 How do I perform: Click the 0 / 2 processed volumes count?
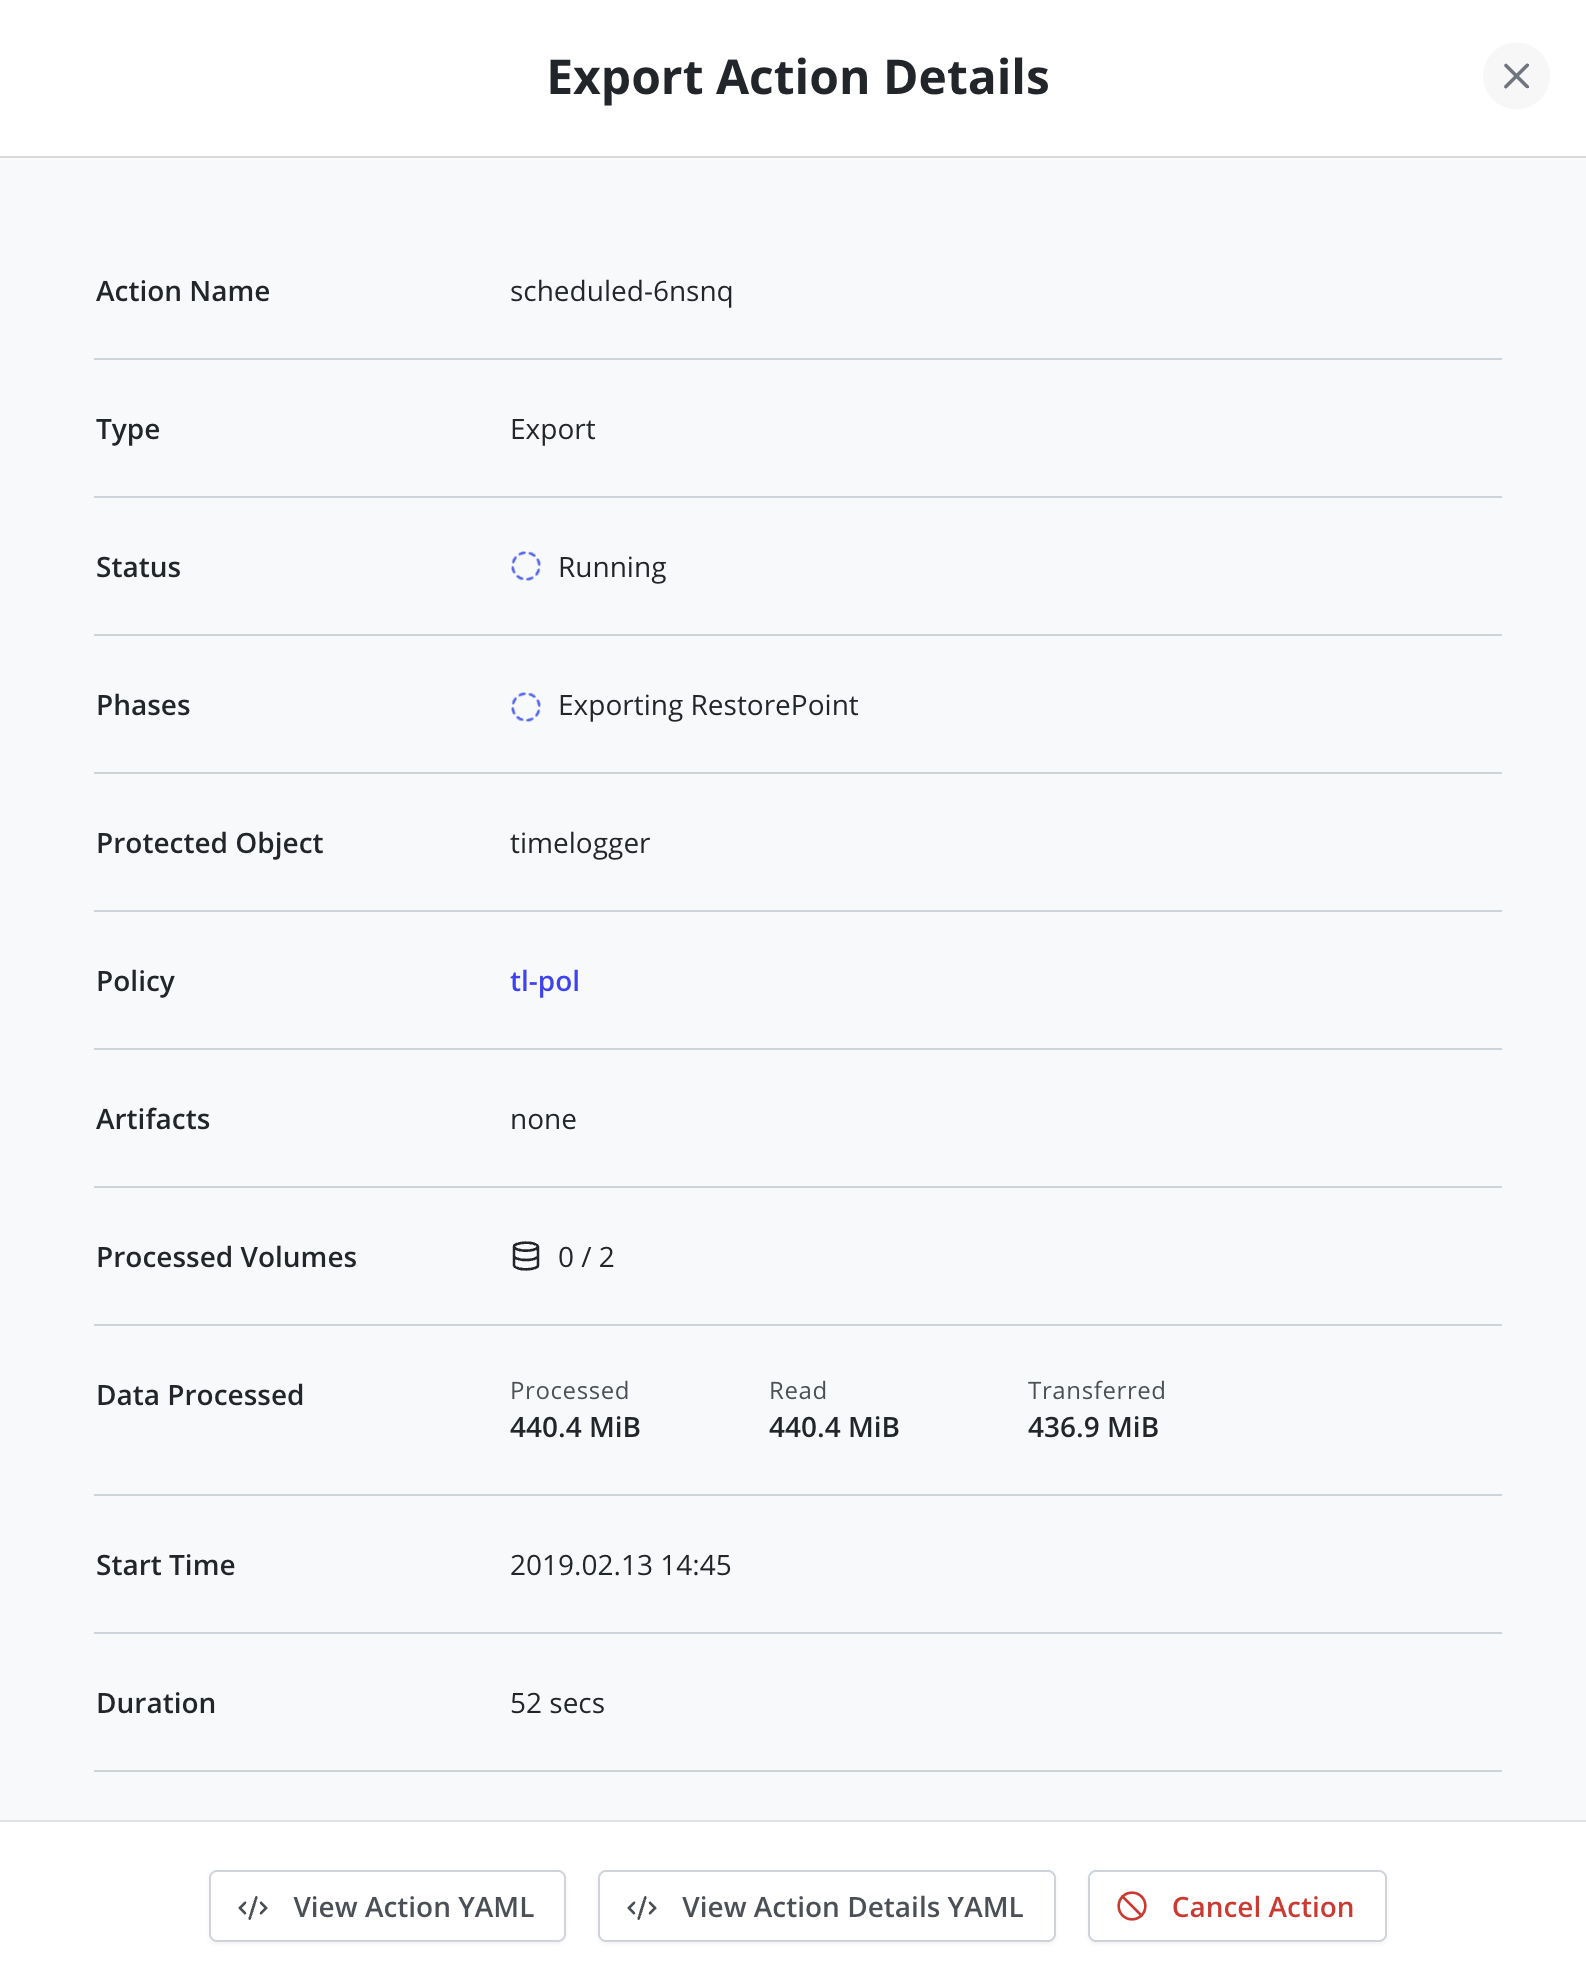pyautogui.click(x=586, y=1257)
